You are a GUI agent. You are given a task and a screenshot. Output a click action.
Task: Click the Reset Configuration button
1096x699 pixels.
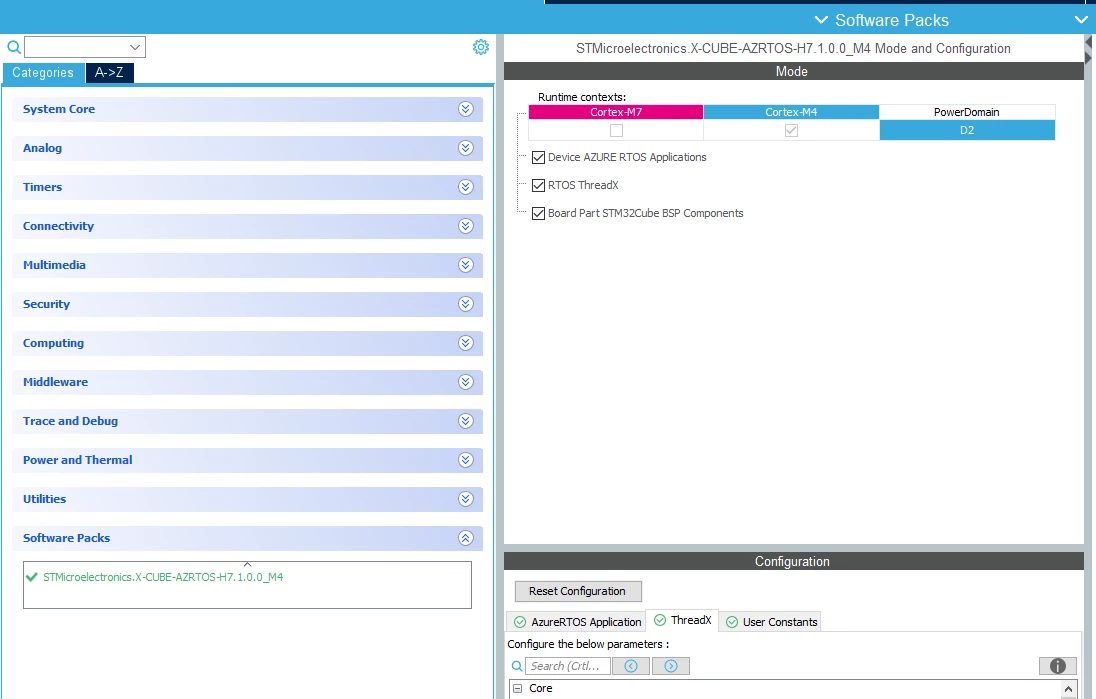578,591
